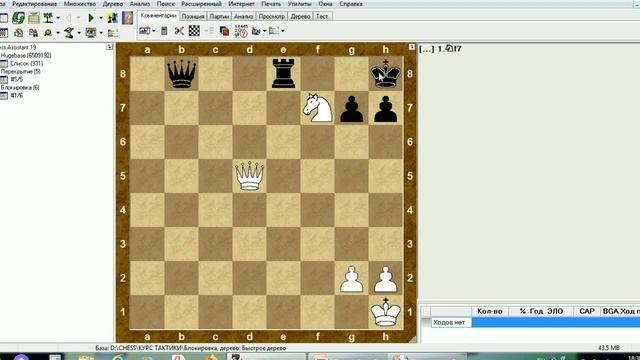
Task: Open the dropdown arrow beside the palm tree icon
Action: pos(58,18)
